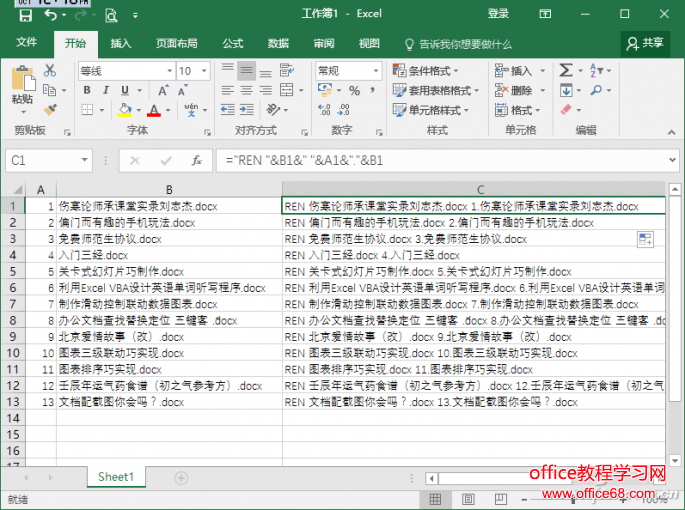
Task: Toggle italic formatting
Action: 106,91
